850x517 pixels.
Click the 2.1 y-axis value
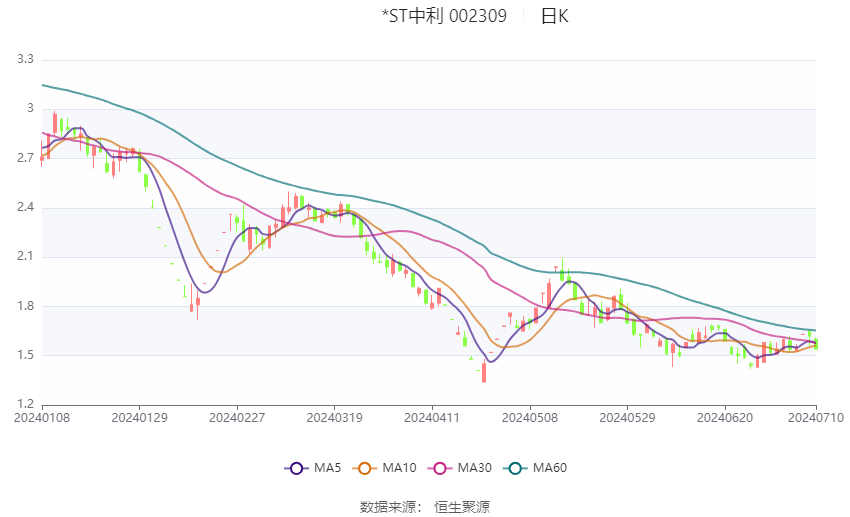25,256
